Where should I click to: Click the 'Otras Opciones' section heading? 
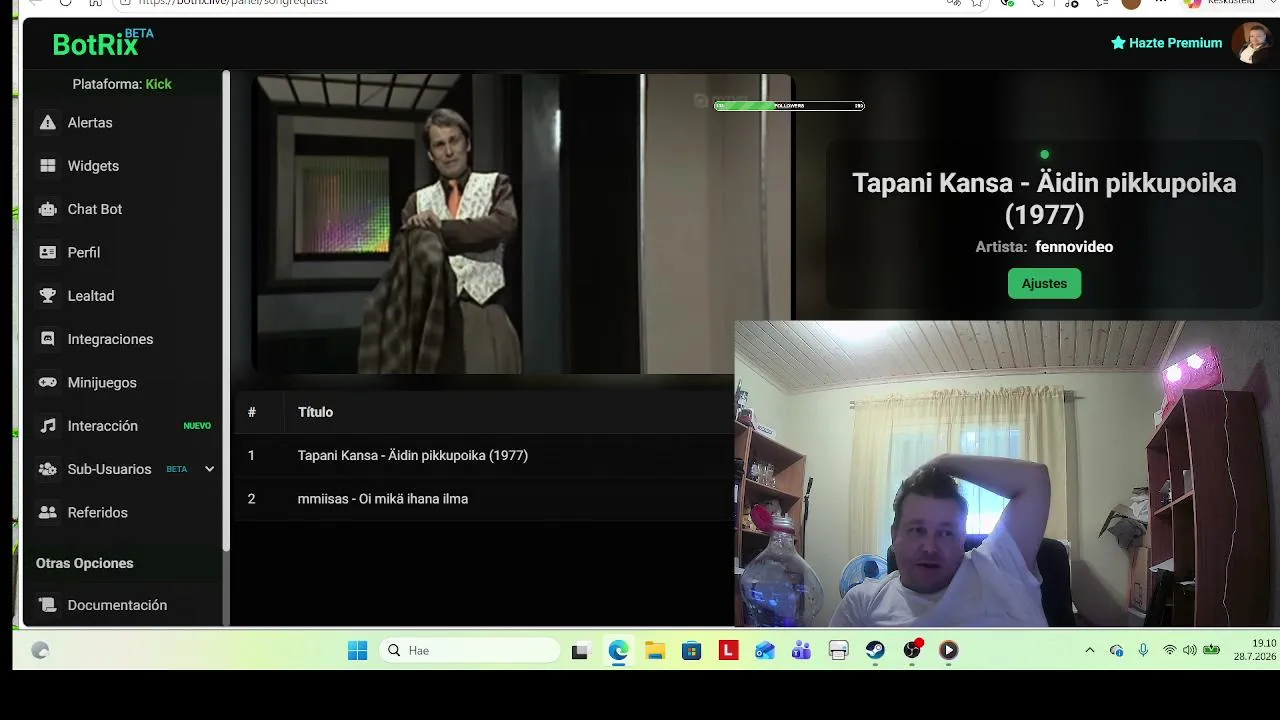(x=84, y=563)
